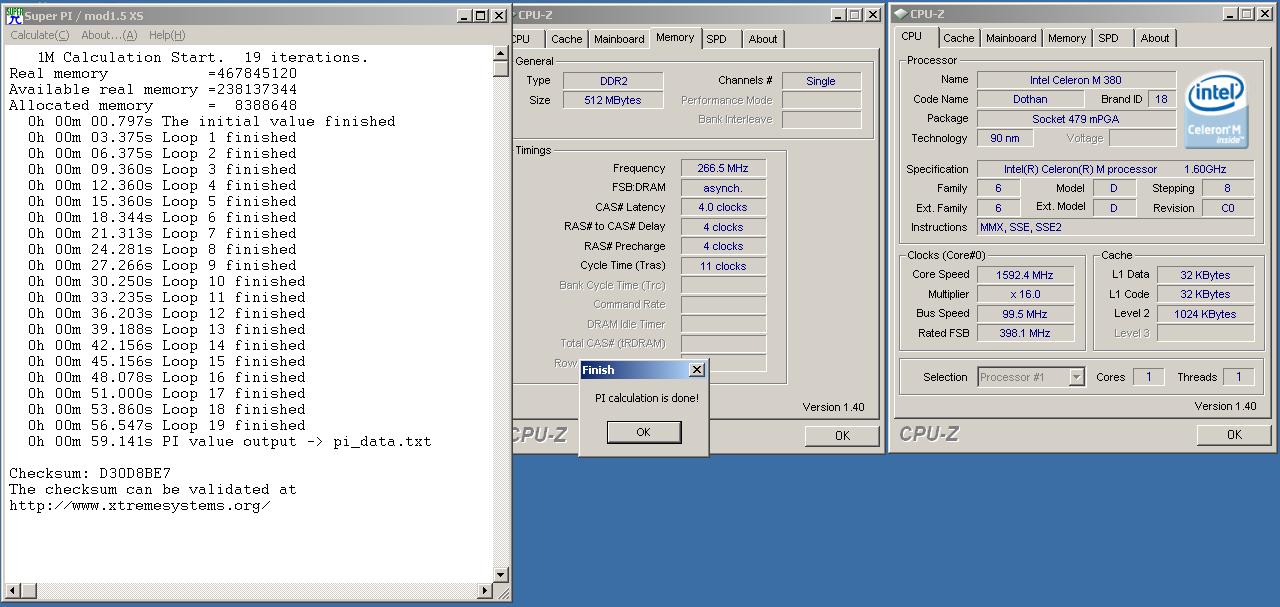
Task: Switch to Cache tab in left CPU-Z
Action: pos(566,39)
